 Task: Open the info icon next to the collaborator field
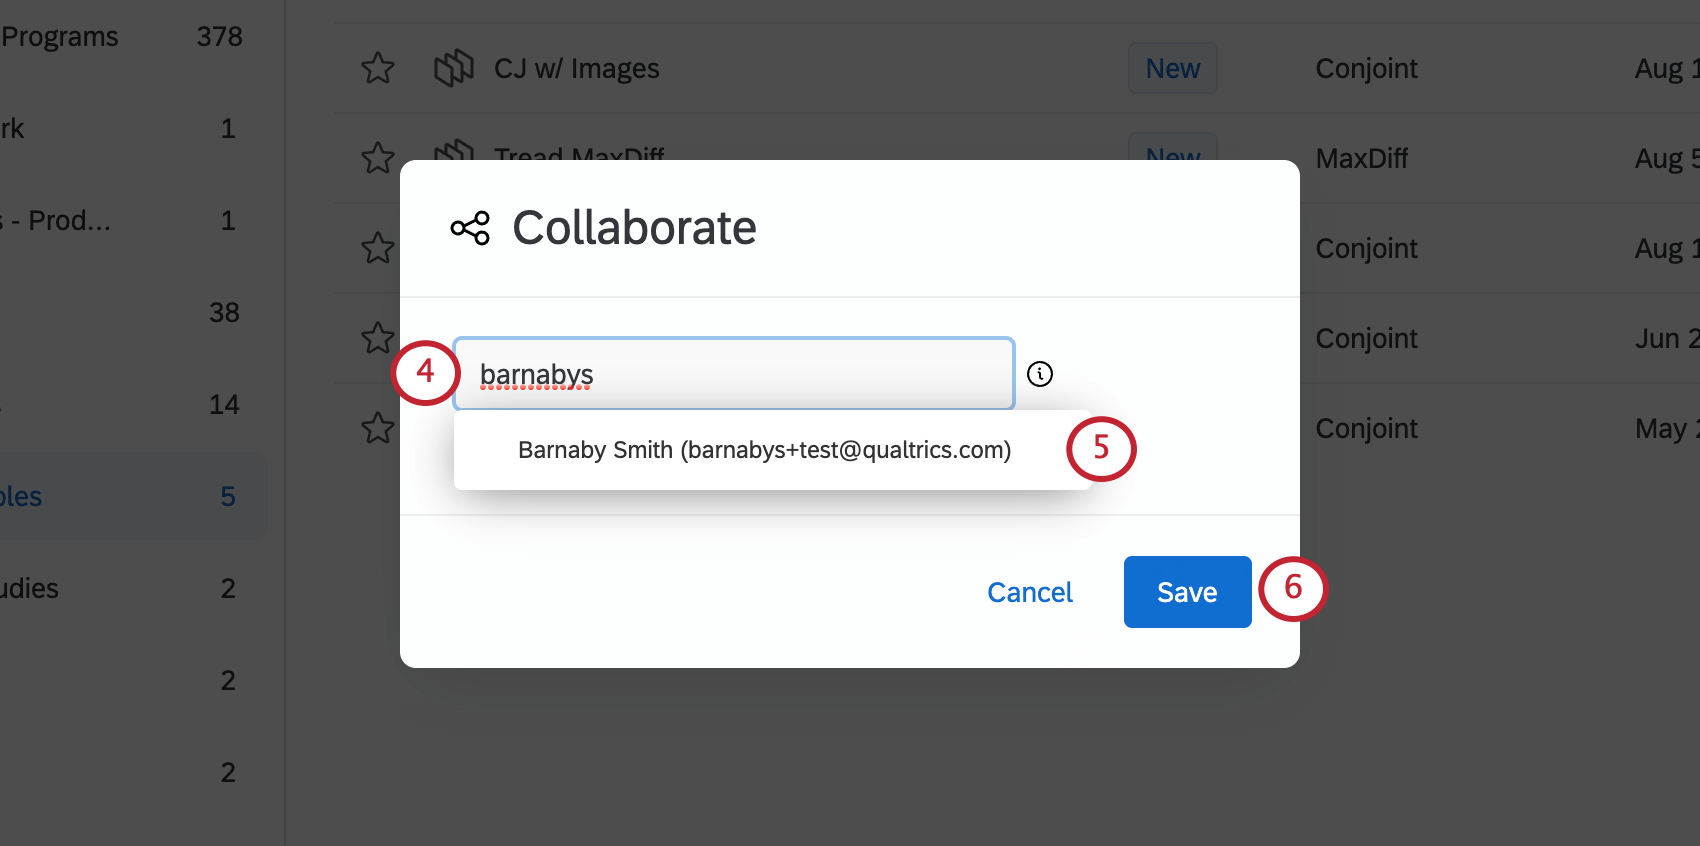coord(1040,374)
